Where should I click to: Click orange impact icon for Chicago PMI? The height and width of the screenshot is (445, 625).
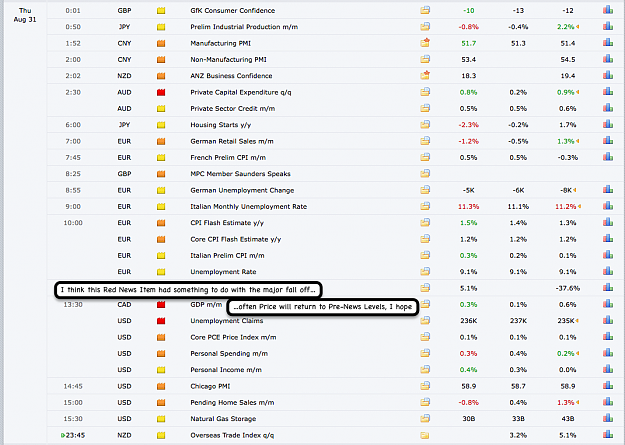tap(161, 386)
